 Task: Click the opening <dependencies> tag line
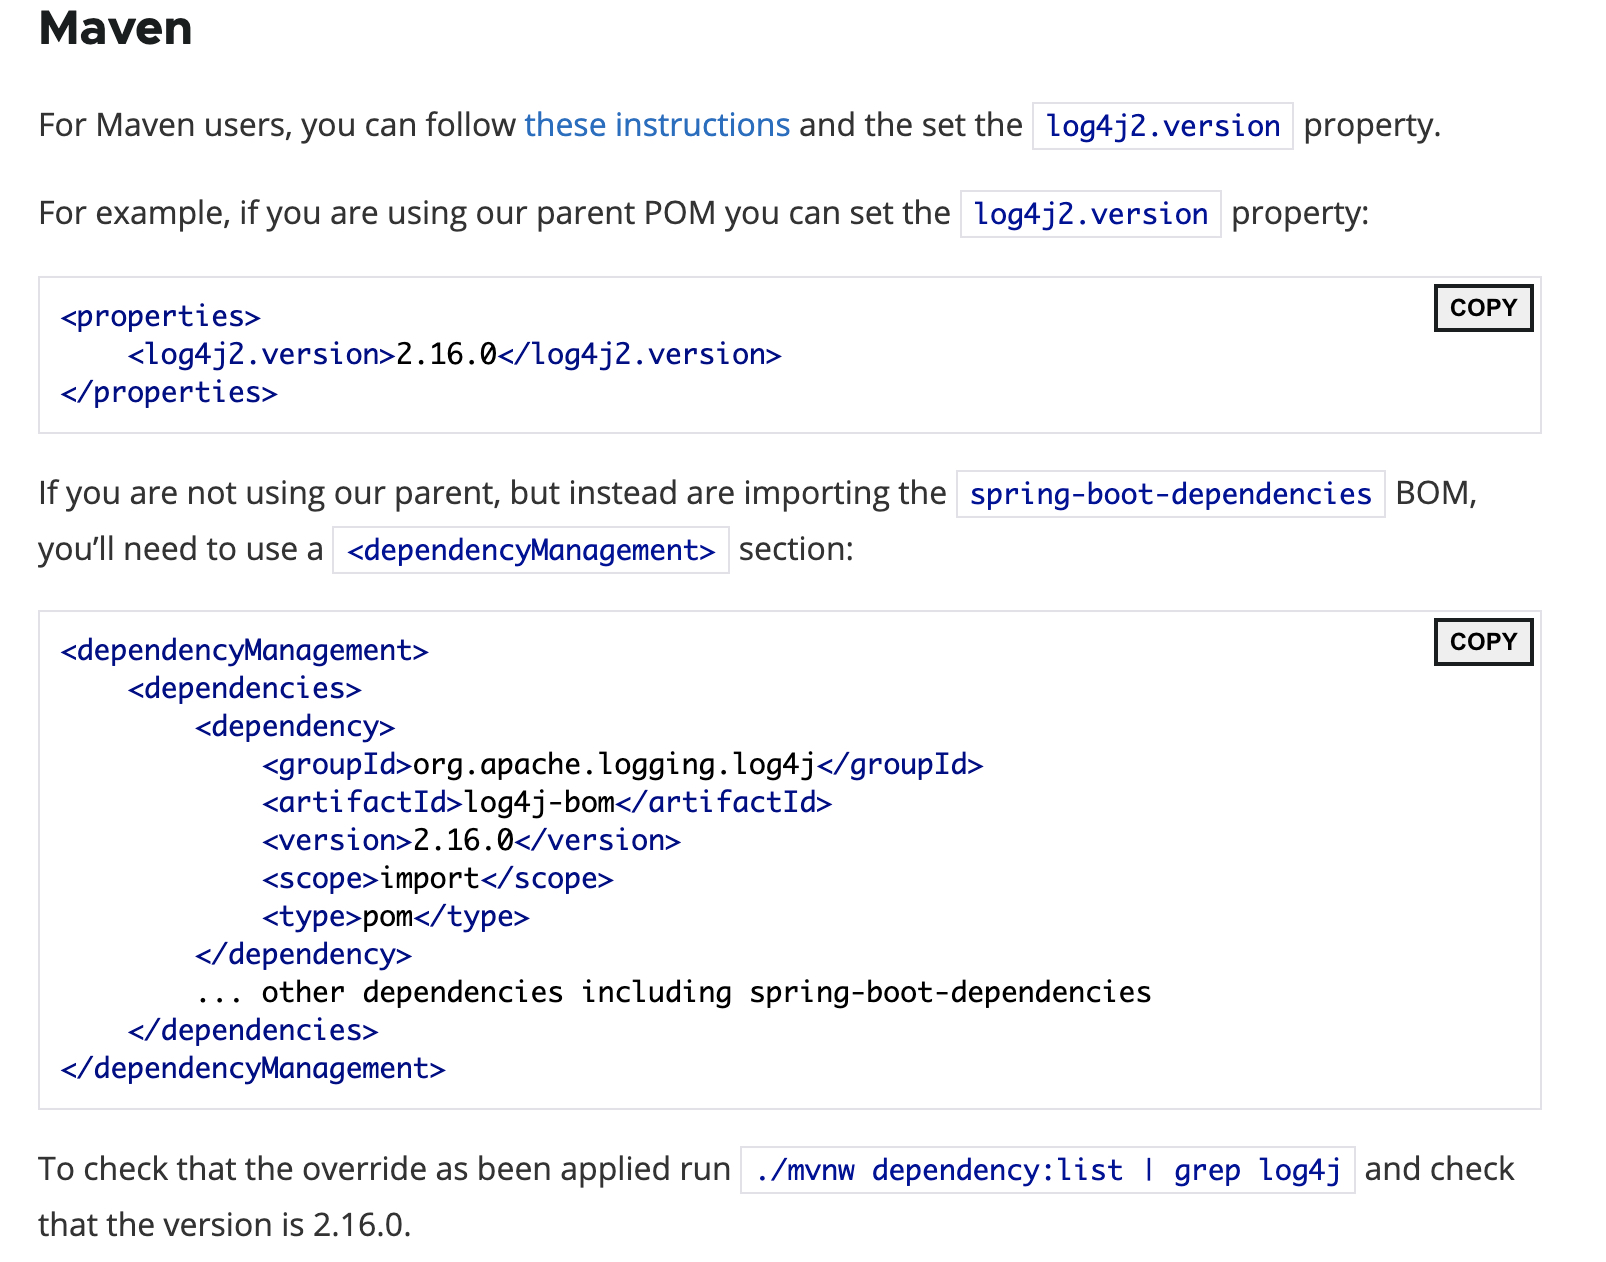click(244, 688)
